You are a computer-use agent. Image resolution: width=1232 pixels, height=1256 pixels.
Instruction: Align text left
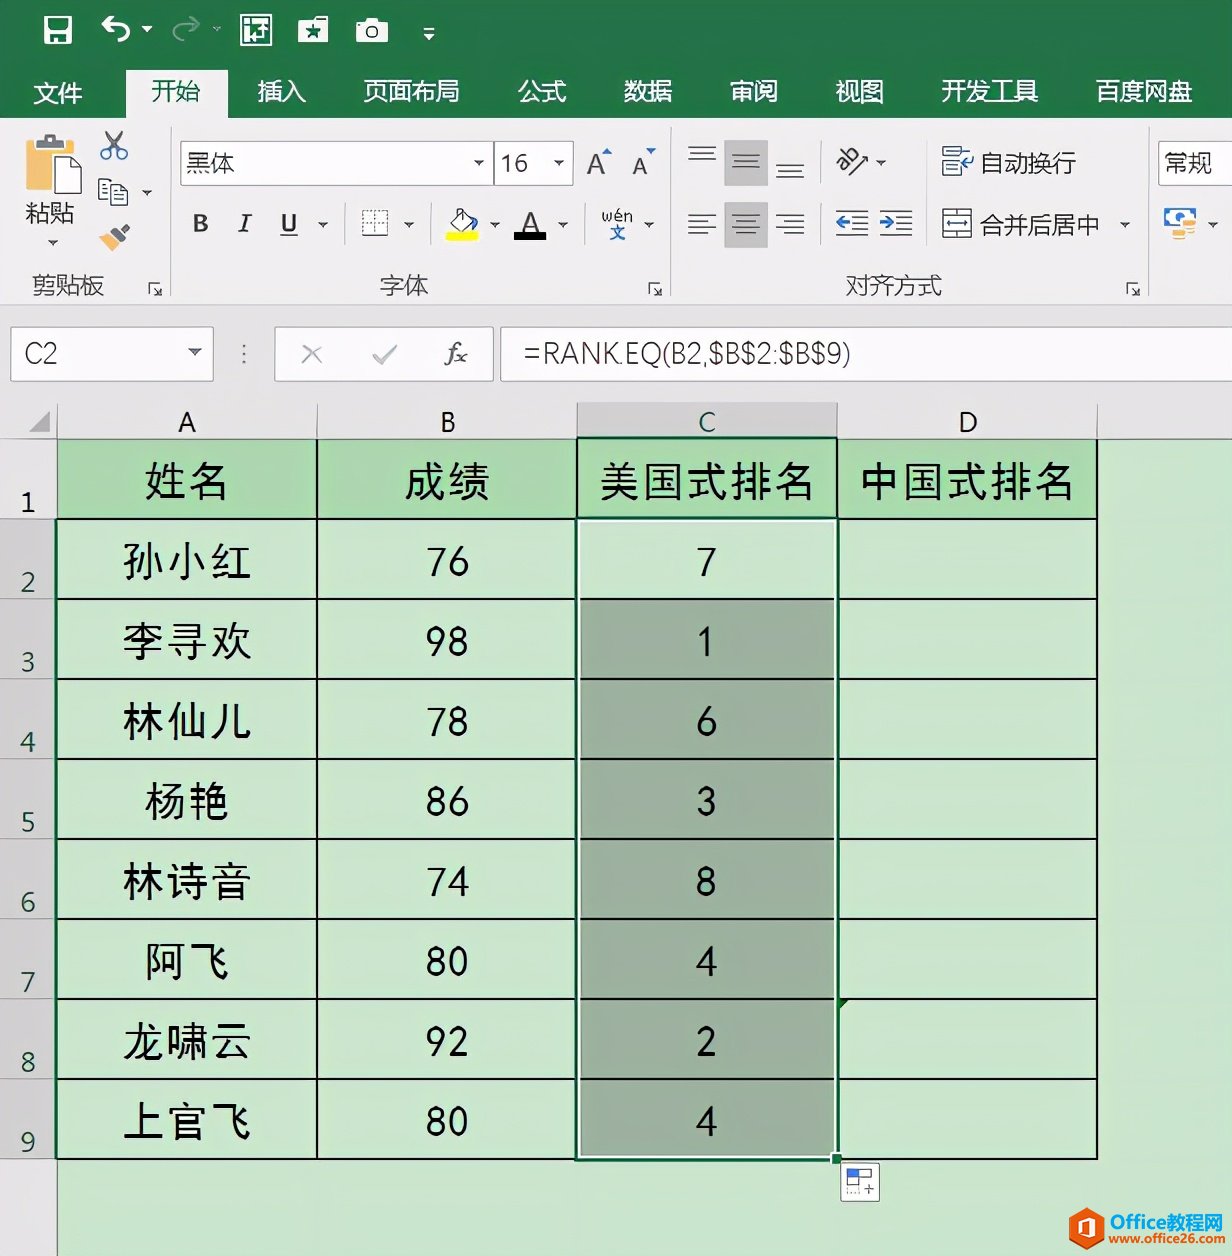(702, 224)
